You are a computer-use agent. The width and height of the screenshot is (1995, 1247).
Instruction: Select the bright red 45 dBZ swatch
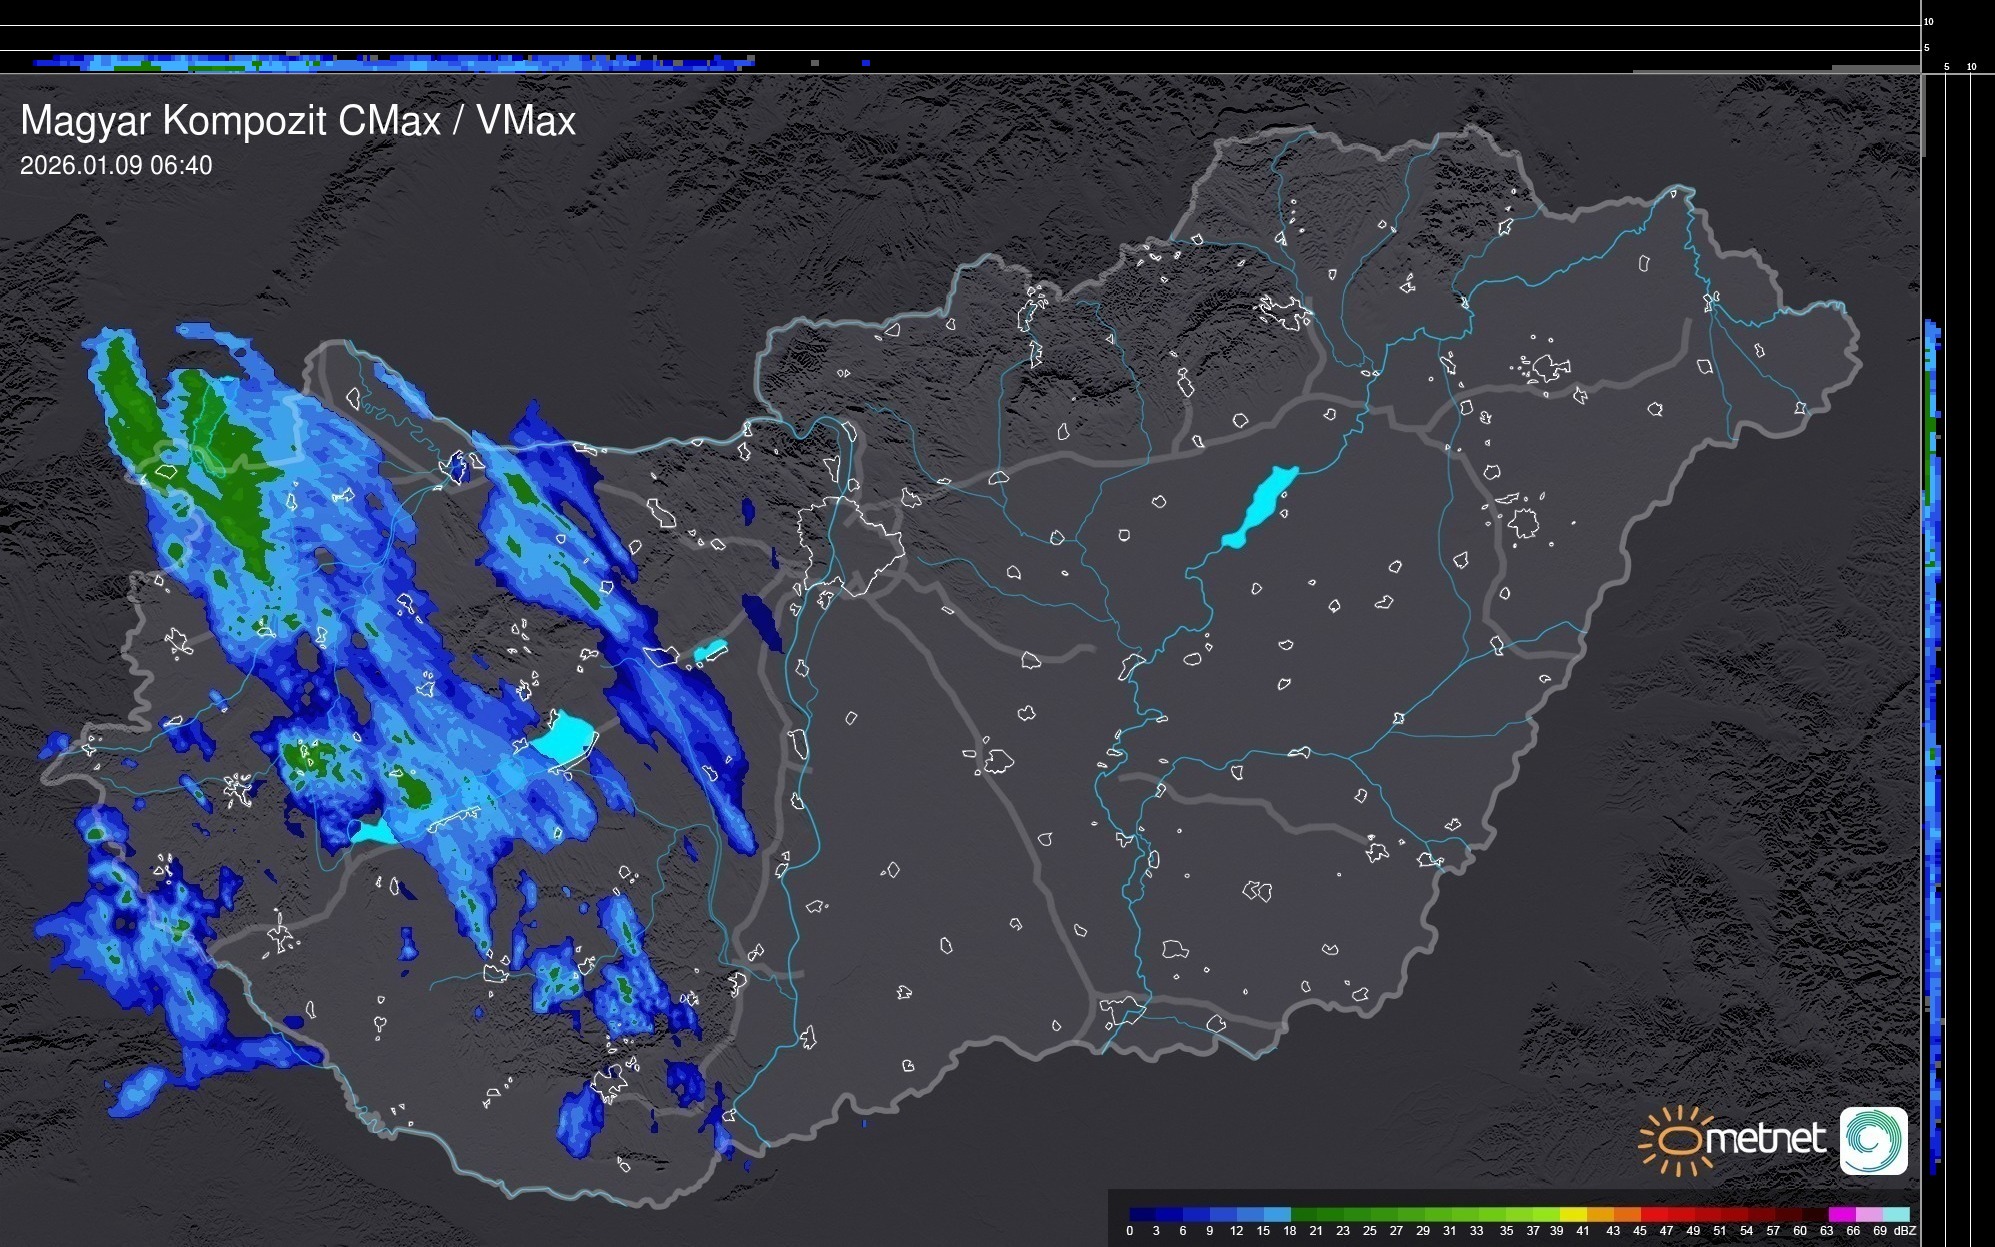pyautogui.click(x=1653, y=1214)
